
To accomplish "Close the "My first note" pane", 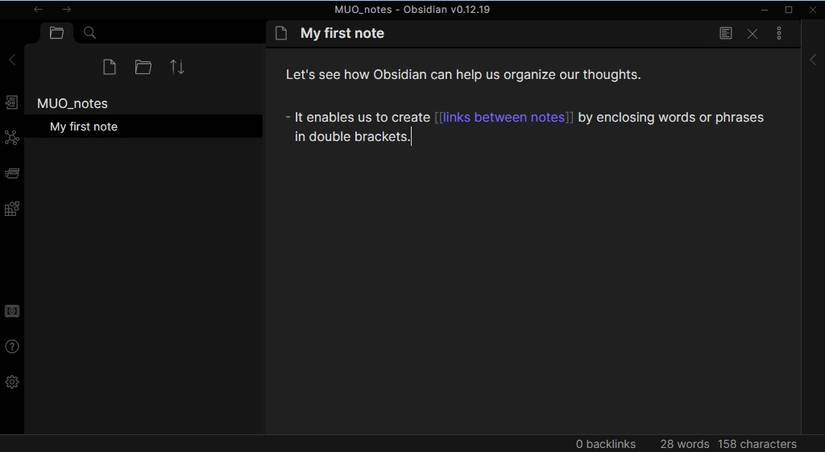I will point(752,34).
